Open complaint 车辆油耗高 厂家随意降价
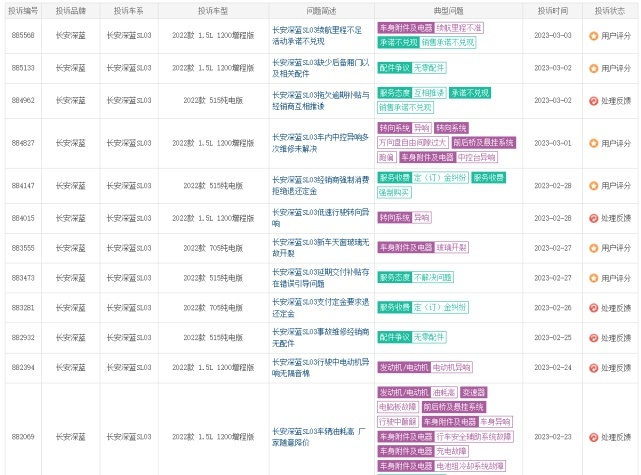 click(x=319, y=437)
